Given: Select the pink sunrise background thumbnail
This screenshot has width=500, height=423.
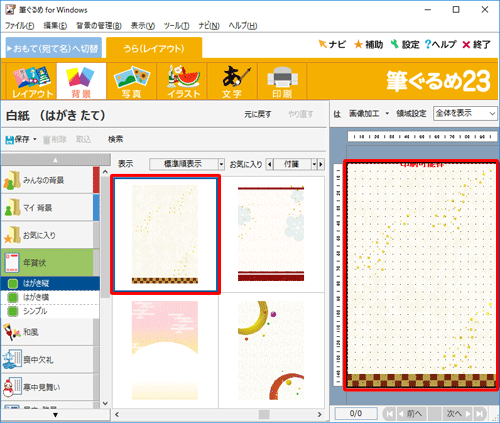Looking at the screenshot, I should (x=165, y=350).
